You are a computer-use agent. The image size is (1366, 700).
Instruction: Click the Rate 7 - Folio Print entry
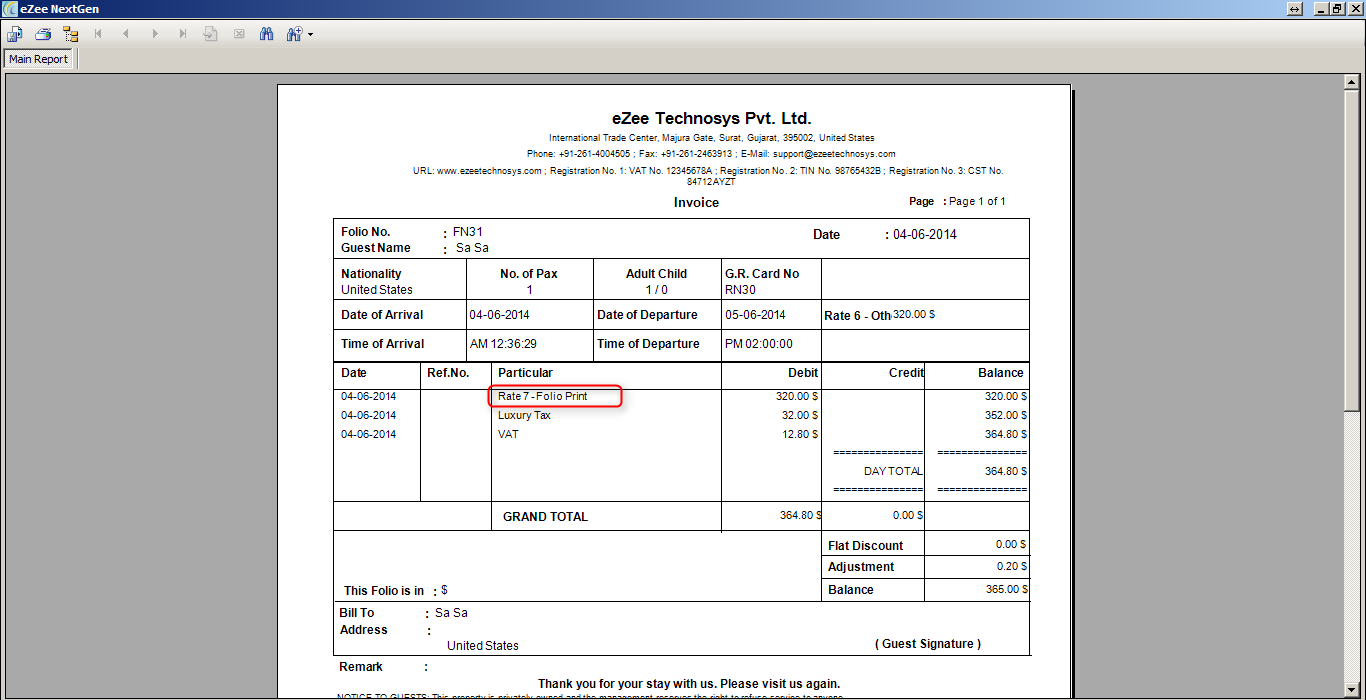point(543,396)
